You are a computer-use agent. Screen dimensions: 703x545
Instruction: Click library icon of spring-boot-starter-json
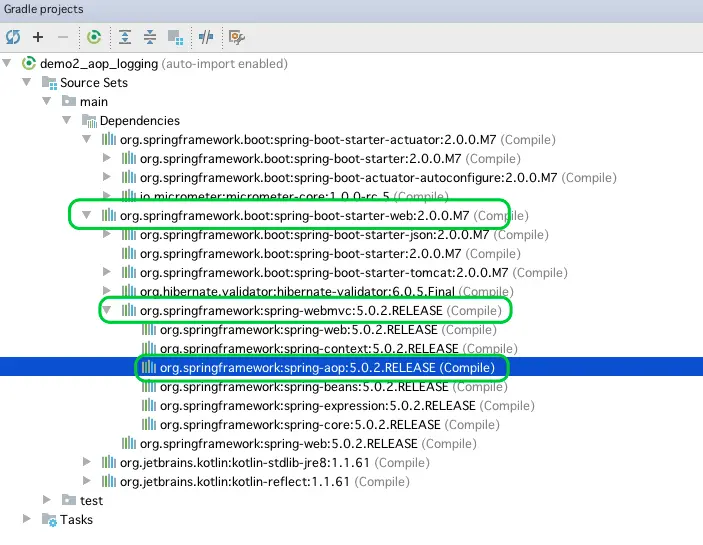coord(129,234)
